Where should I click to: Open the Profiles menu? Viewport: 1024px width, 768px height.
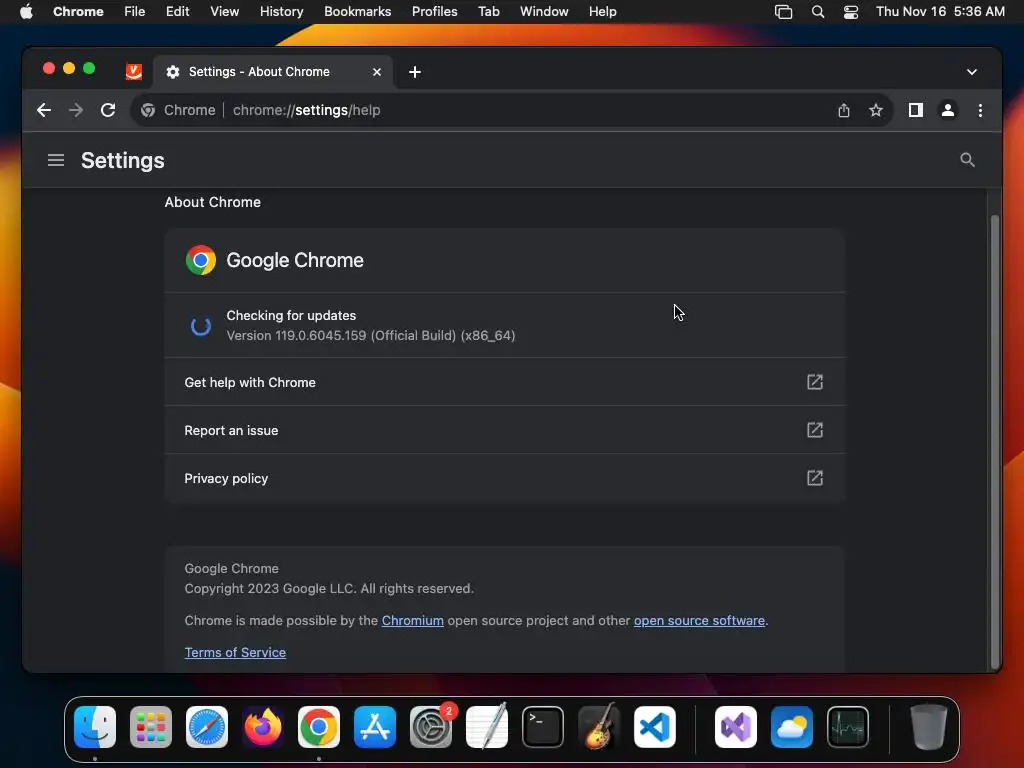point(434,12)
